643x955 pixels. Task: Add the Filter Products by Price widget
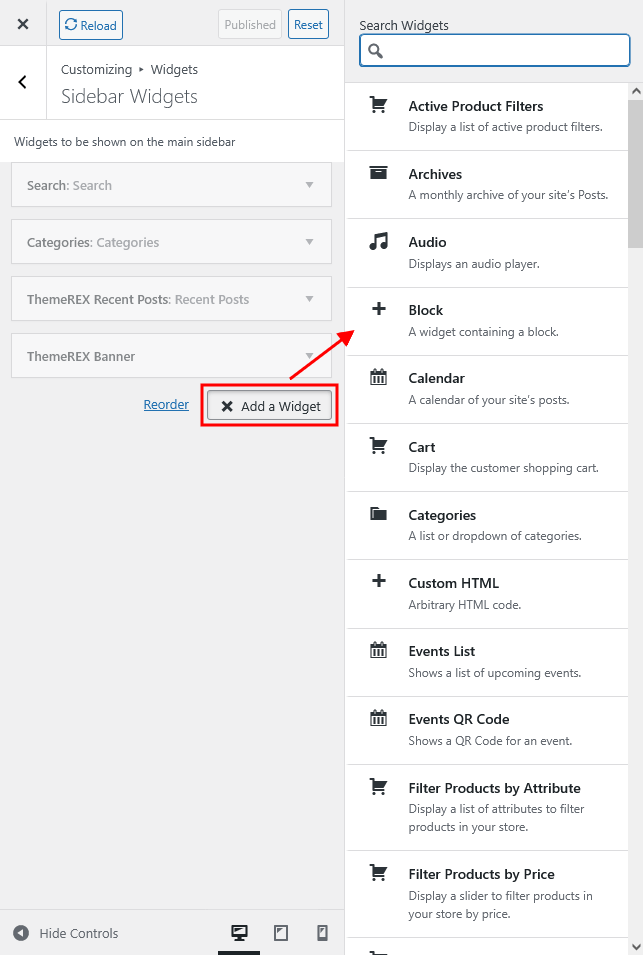click(487, 893)
